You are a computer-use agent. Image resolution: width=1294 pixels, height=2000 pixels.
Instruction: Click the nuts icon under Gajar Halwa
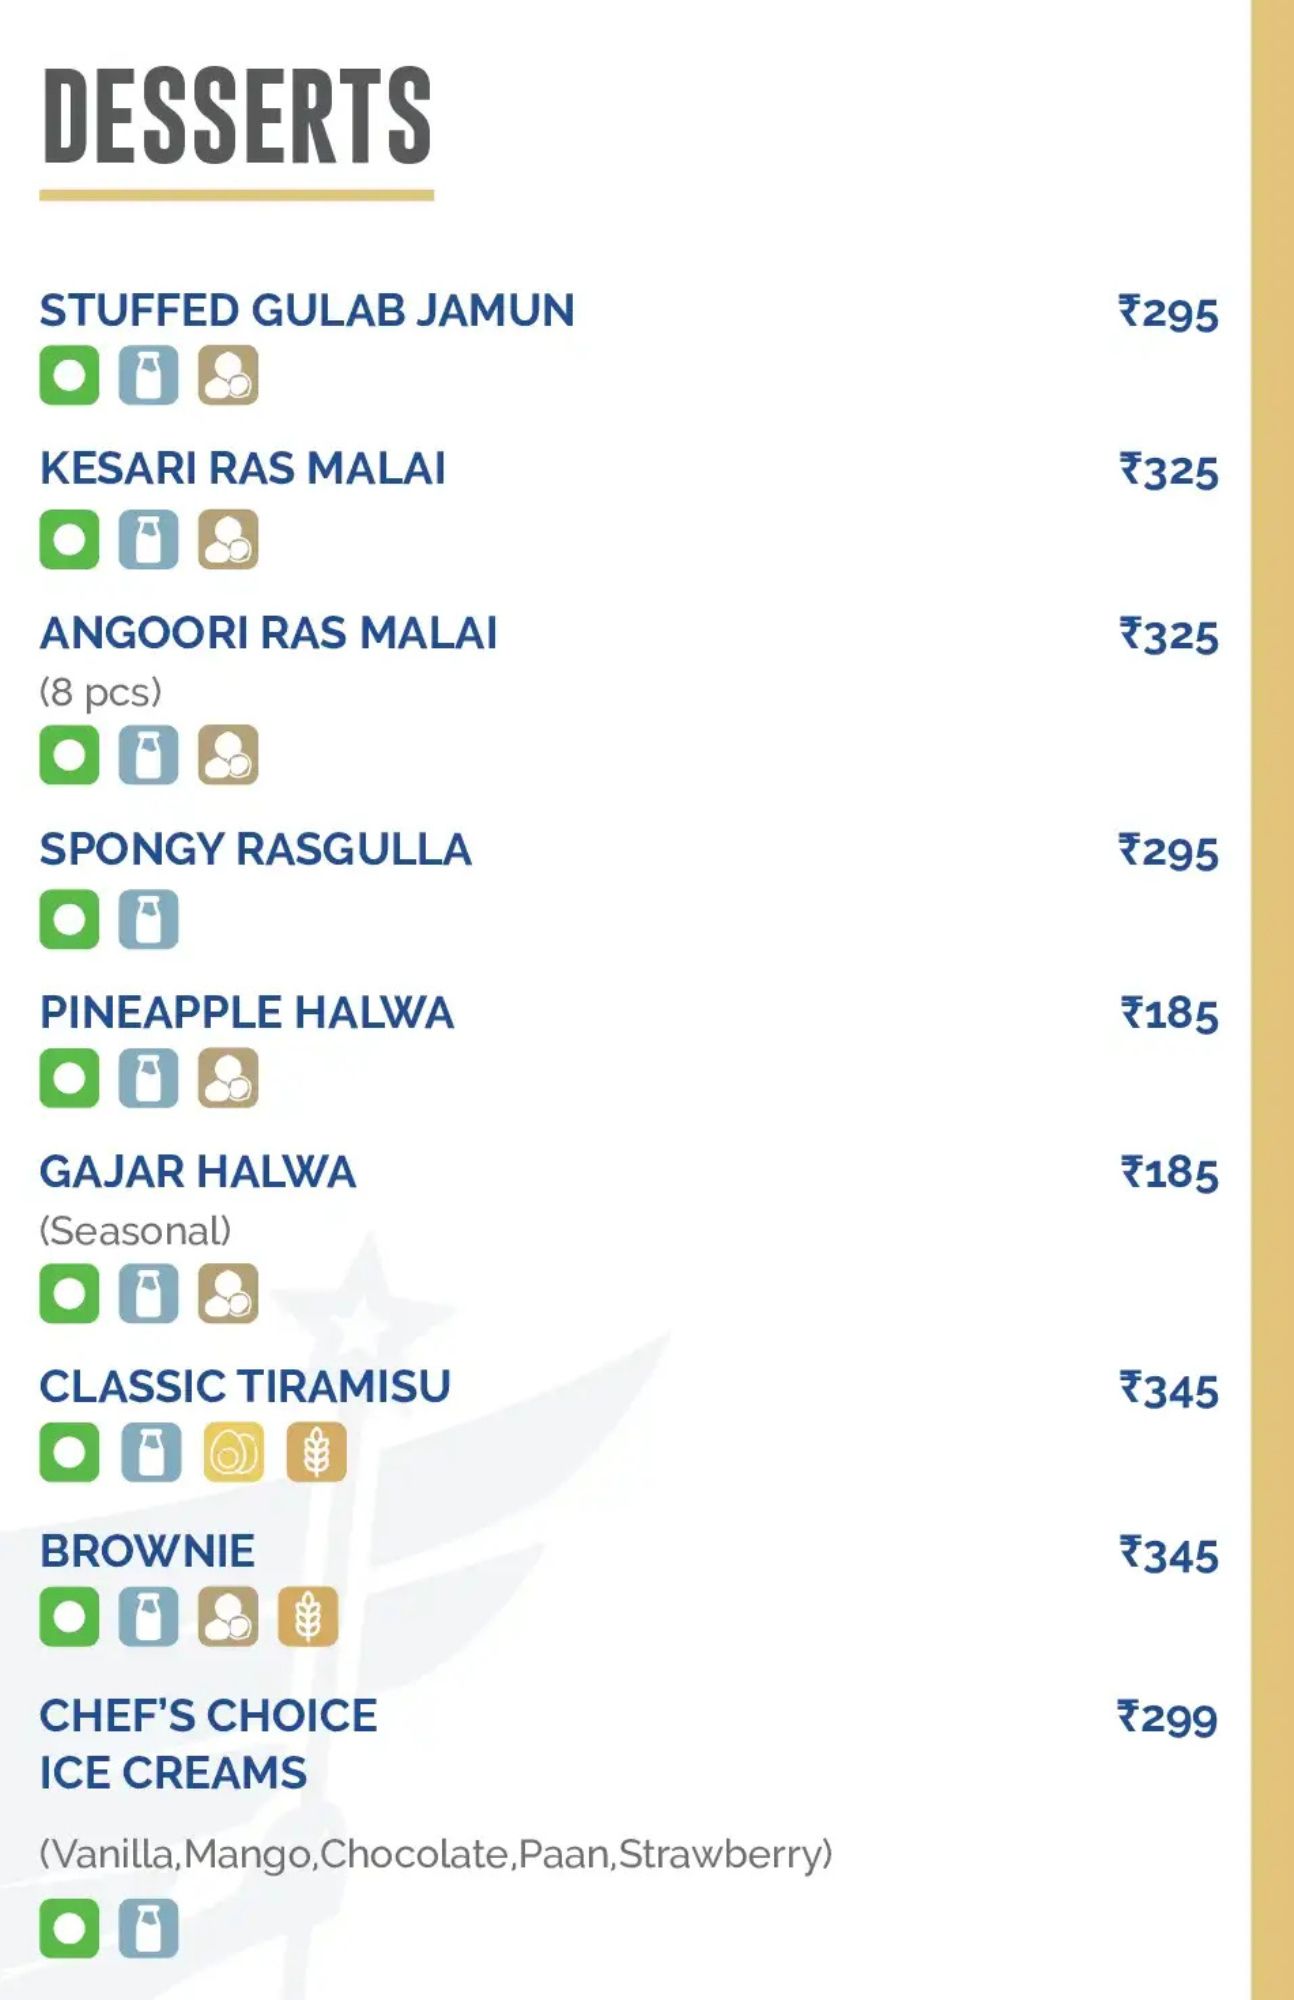coord(228,1293)
